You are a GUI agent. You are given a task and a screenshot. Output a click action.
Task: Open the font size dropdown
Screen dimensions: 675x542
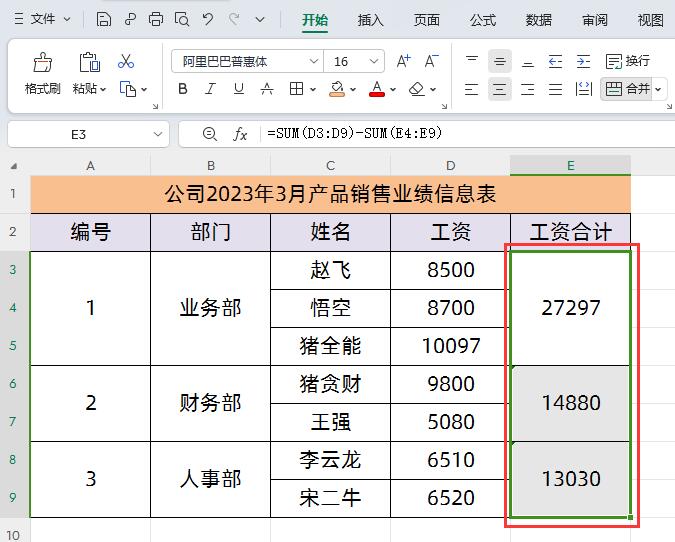click(x=374, y=61)
